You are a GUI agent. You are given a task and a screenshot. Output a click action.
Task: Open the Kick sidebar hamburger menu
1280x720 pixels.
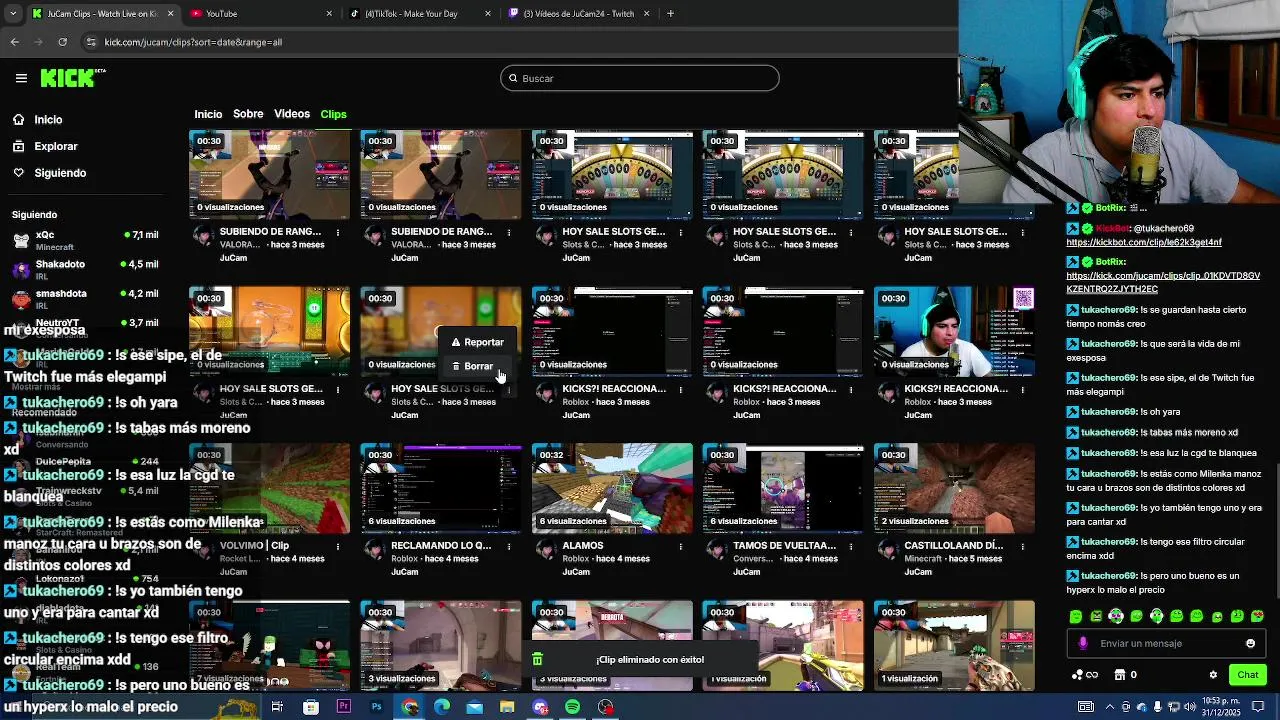point(21,78)
